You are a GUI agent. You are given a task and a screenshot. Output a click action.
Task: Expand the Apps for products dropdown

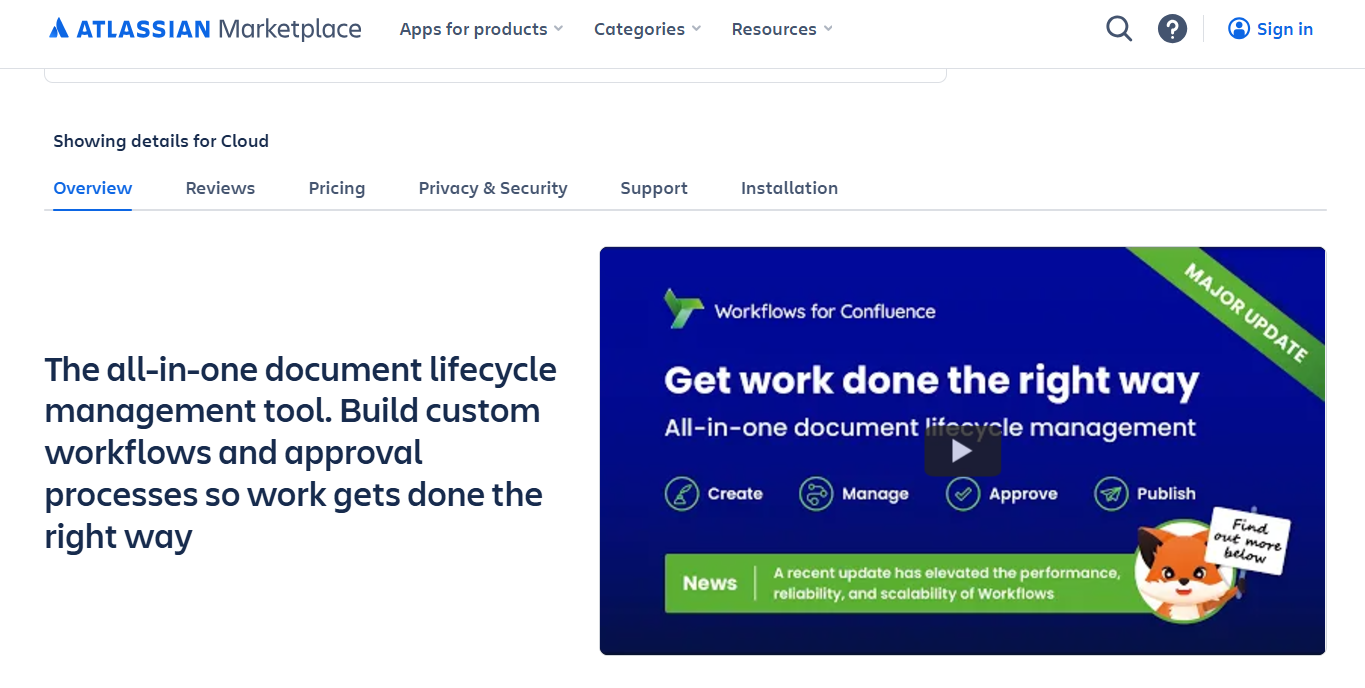click(x=481, y=29)
